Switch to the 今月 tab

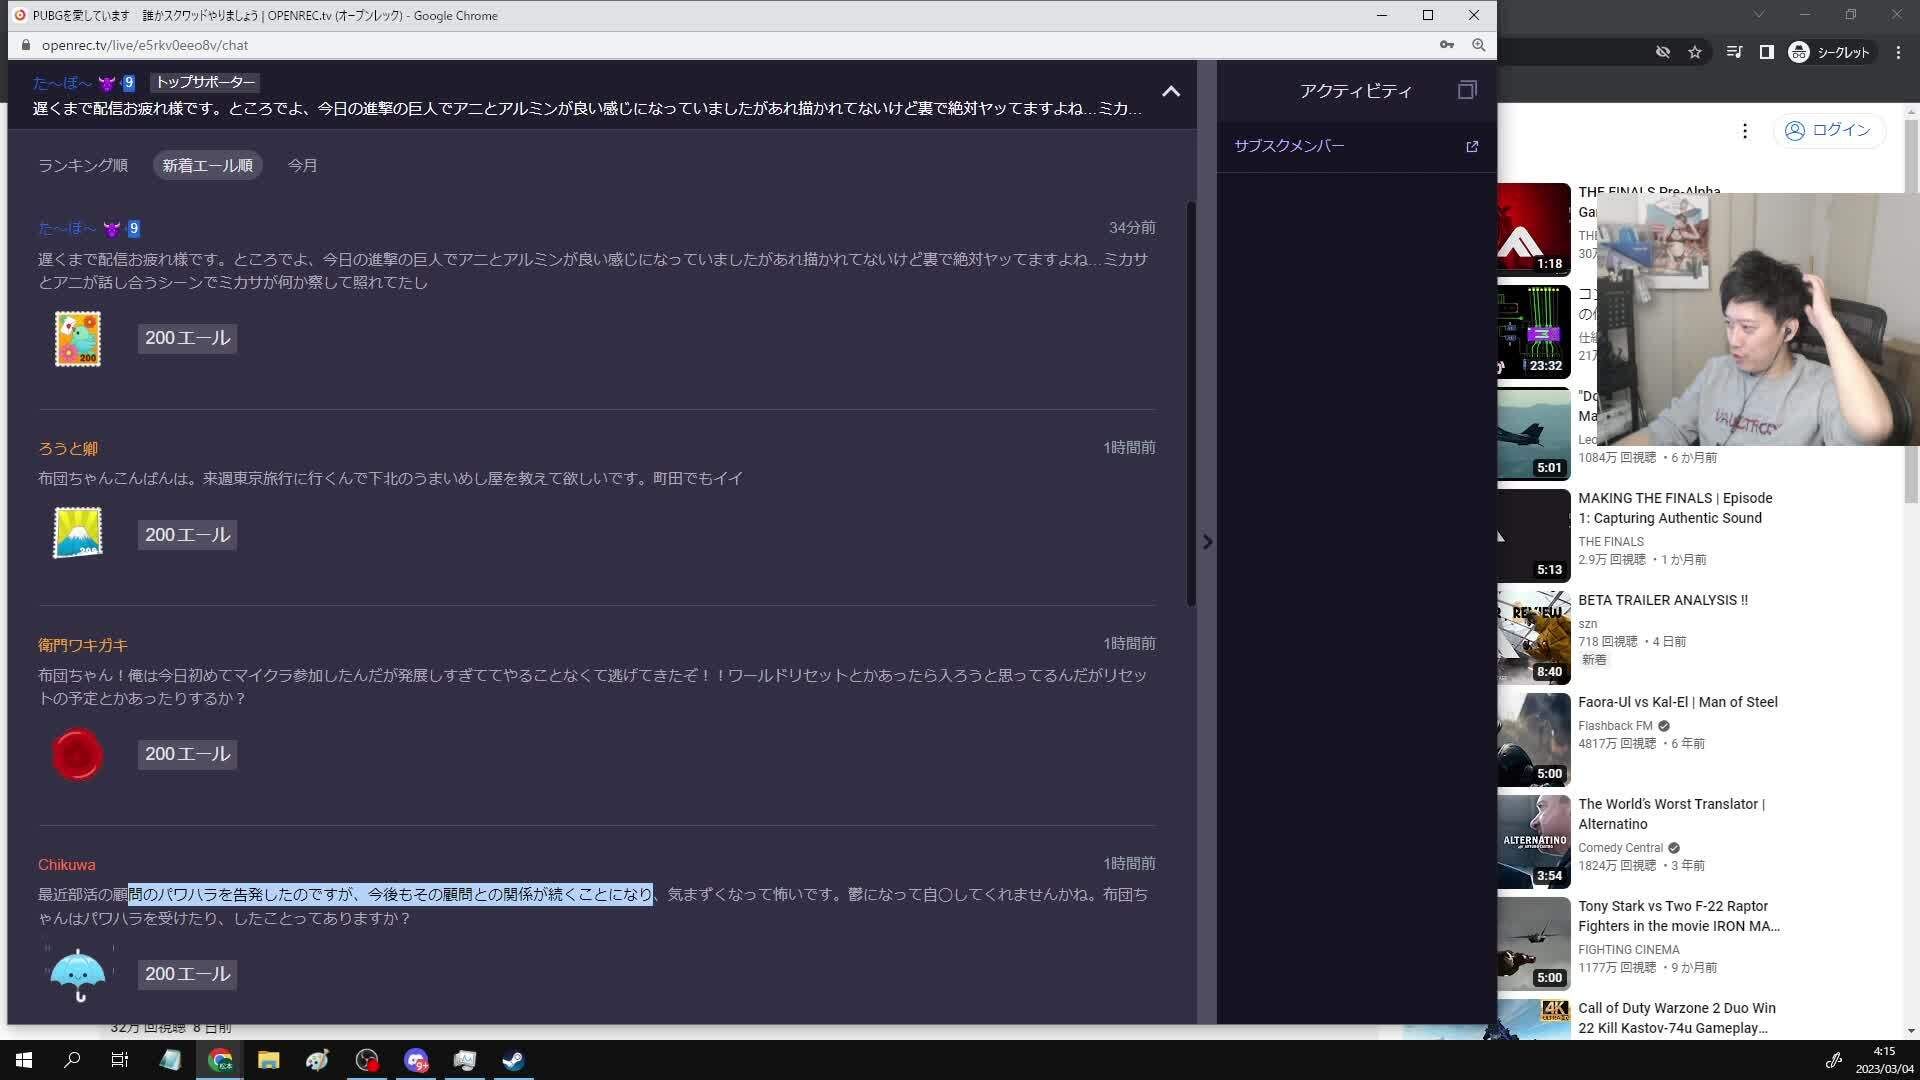click(x=302, y=165)
